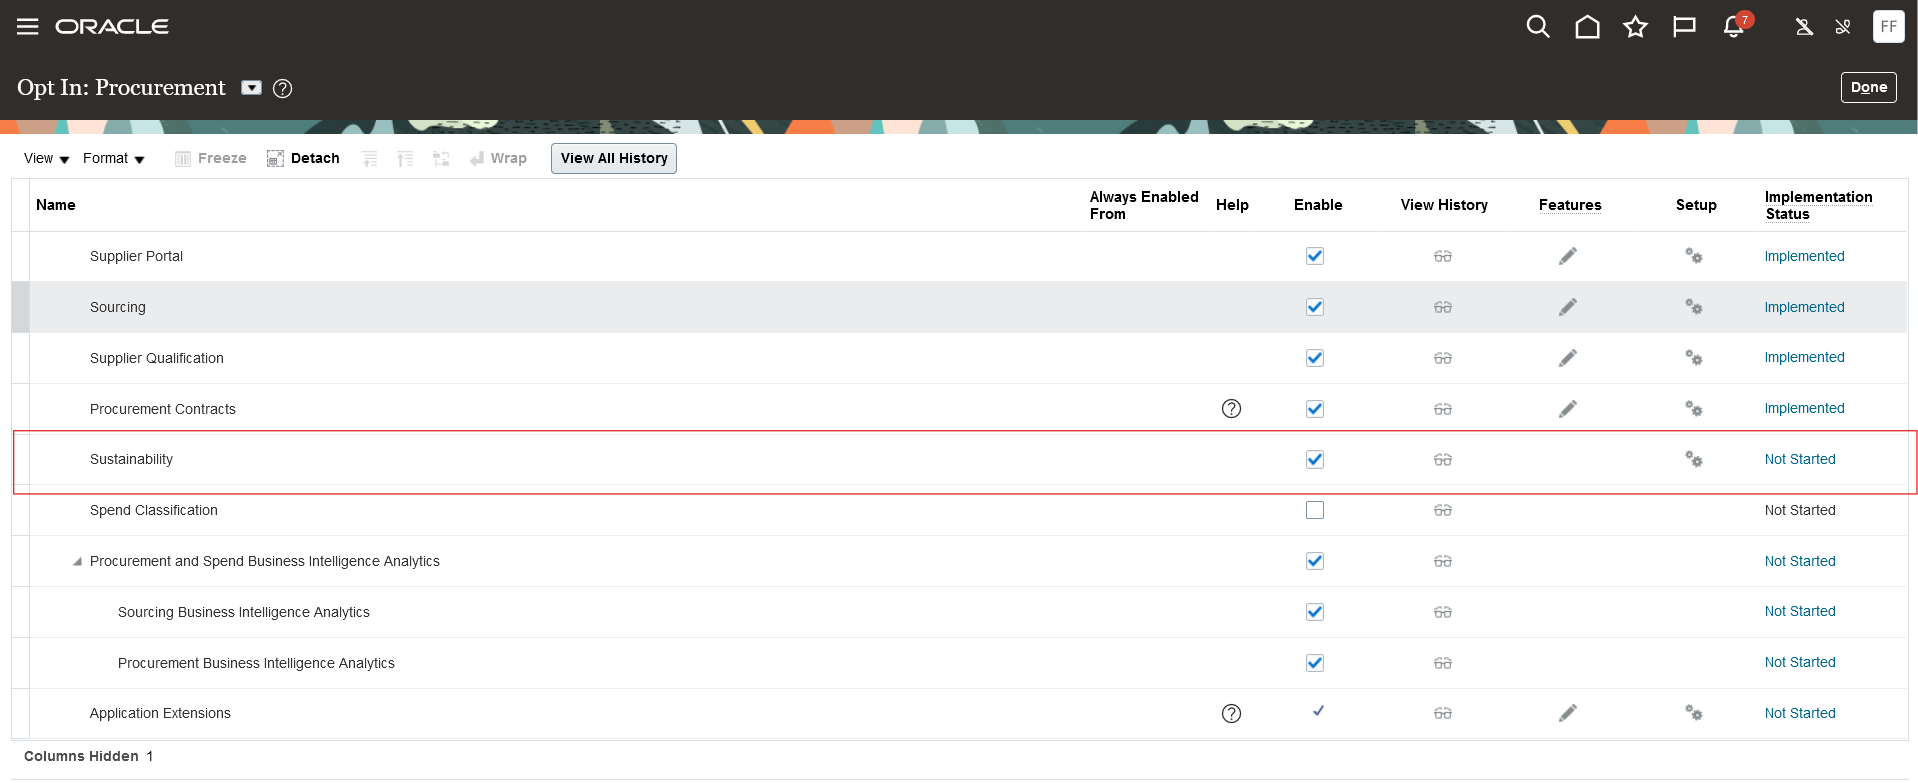View history icon for Supplier Qualification
The height and width of the screenshot is (783, 1918).
(1443, 358)
